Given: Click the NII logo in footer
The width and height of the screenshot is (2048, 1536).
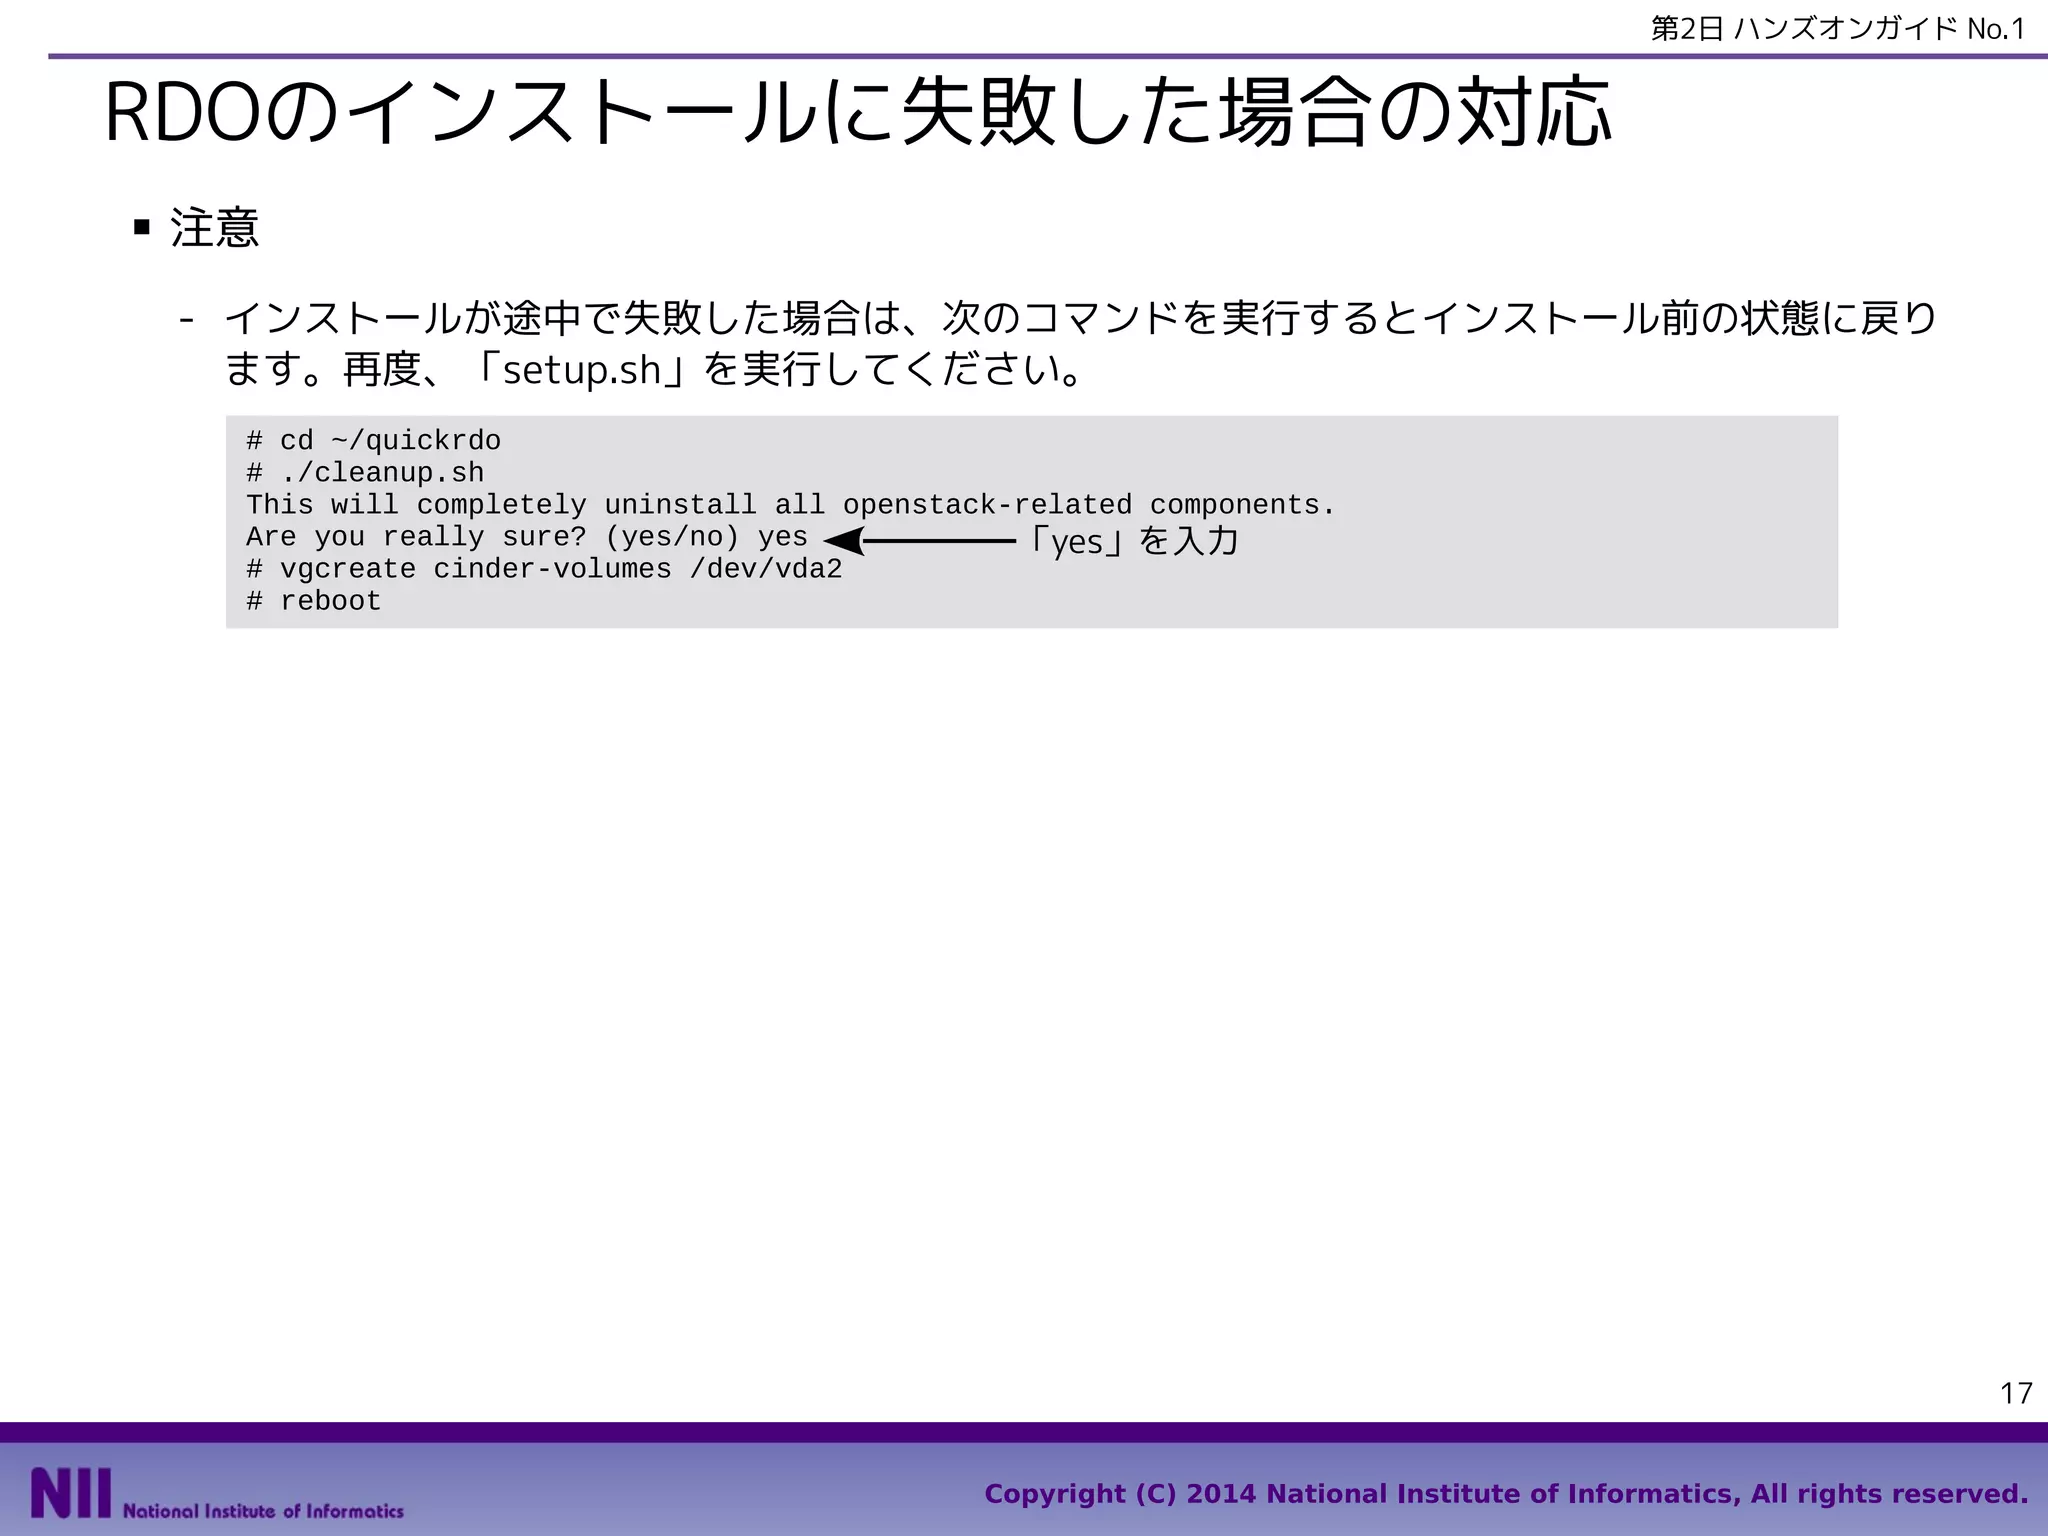Looking at the screenshot, I should pos(71,1493).
